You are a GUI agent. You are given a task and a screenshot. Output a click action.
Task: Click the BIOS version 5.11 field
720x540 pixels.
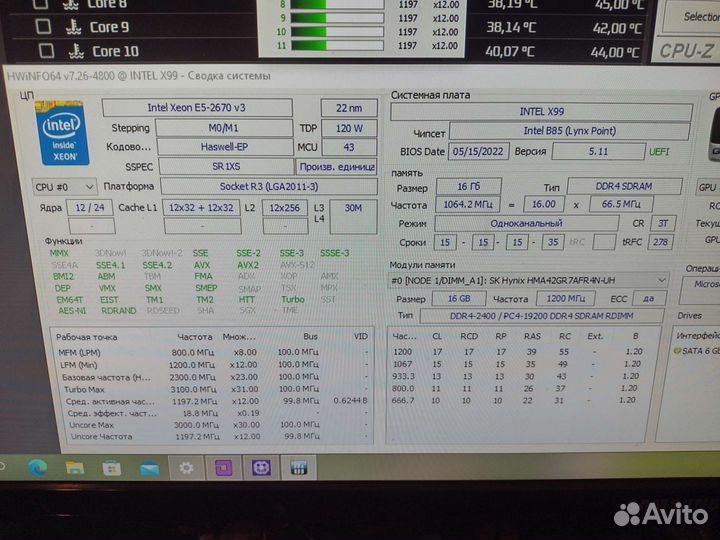pyautogui.click(x=598, y=152)
